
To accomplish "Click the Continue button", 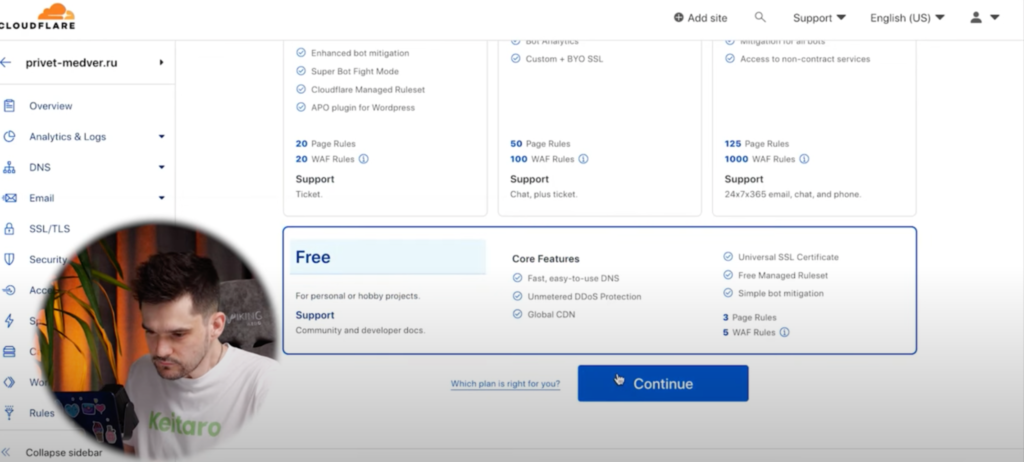I will [663, 384].
